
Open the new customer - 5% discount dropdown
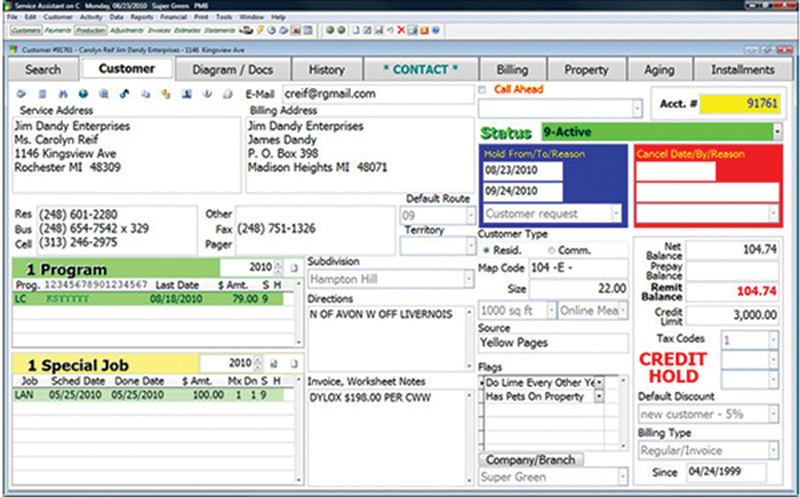pyautogui.click(x=774, y=414)
